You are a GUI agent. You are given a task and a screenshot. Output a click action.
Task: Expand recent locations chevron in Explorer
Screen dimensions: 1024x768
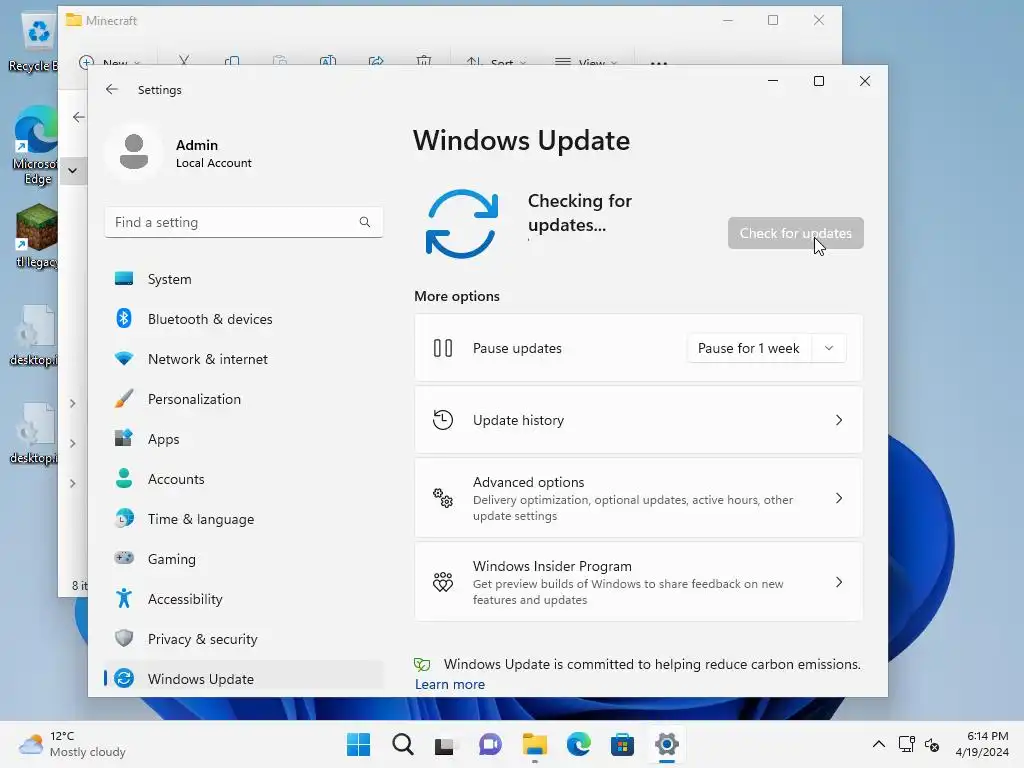(73, 171)
